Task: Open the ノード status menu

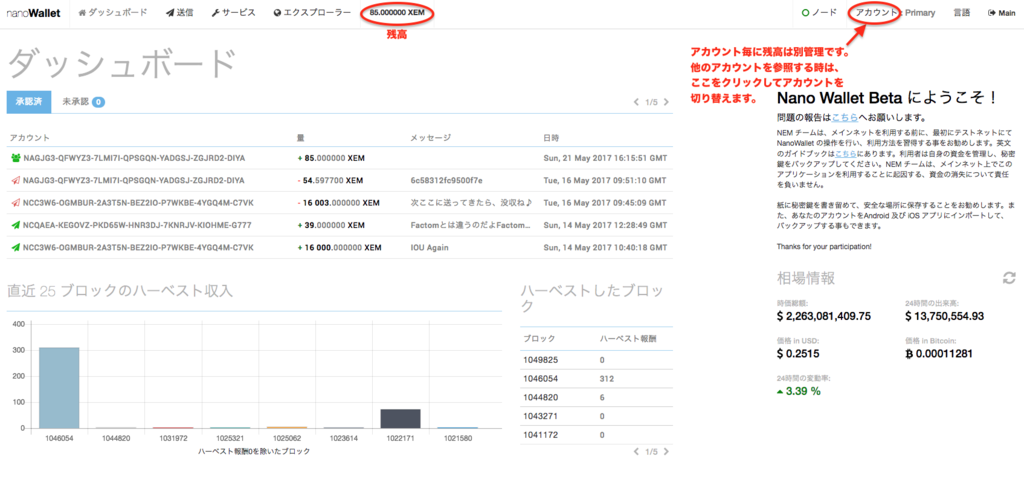Action: (819, 12)
